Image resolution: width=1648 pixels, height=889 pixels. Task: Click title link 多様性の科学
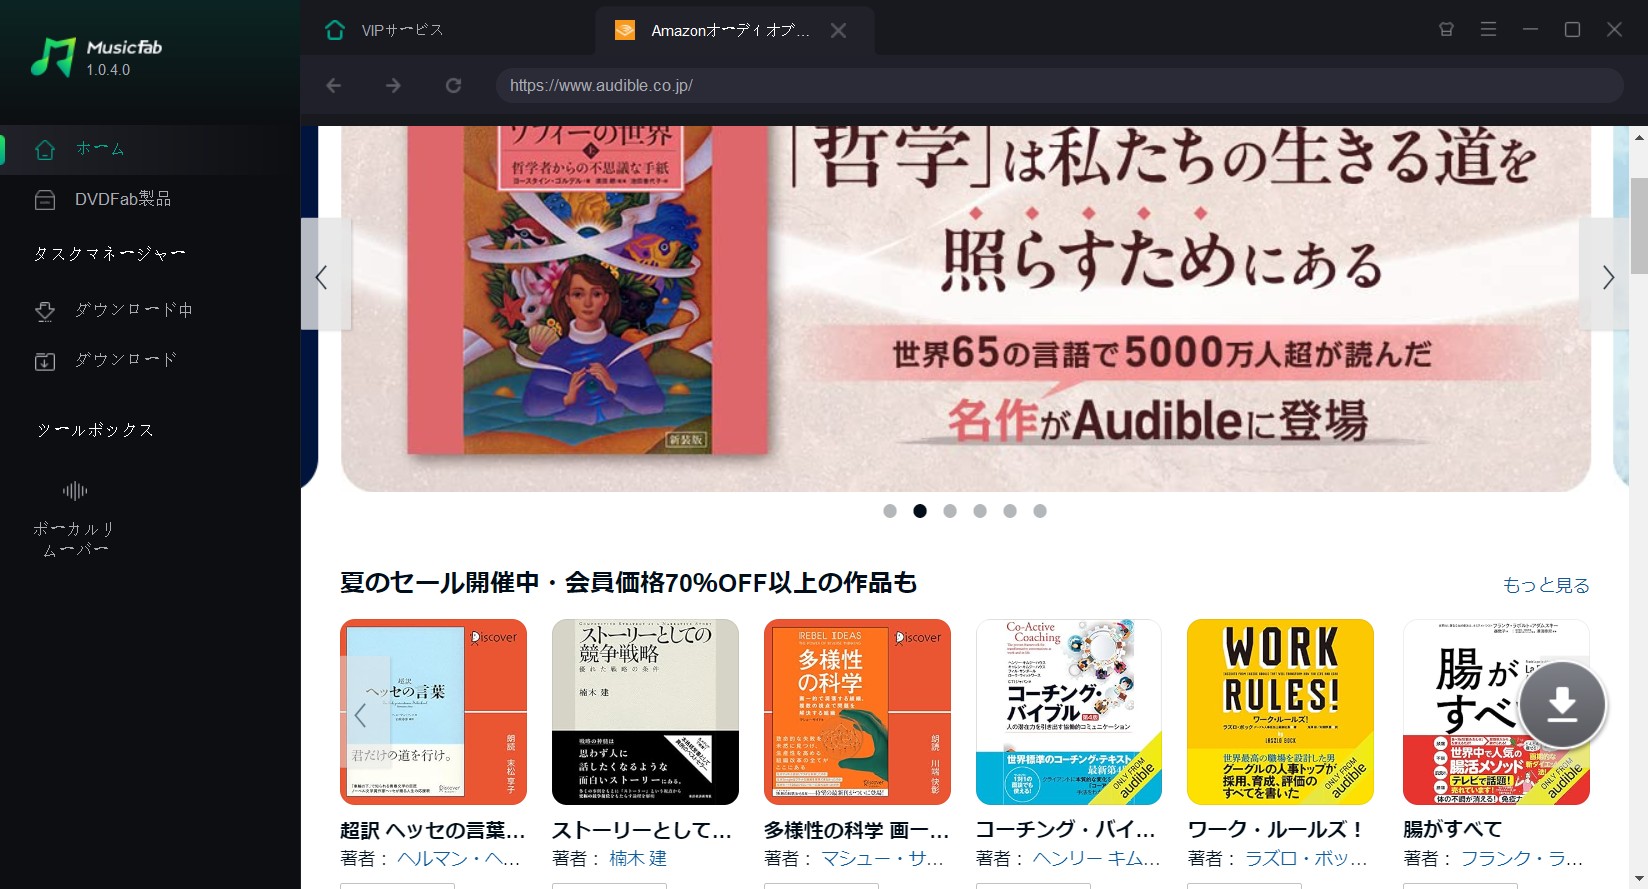tap(857, 830)
